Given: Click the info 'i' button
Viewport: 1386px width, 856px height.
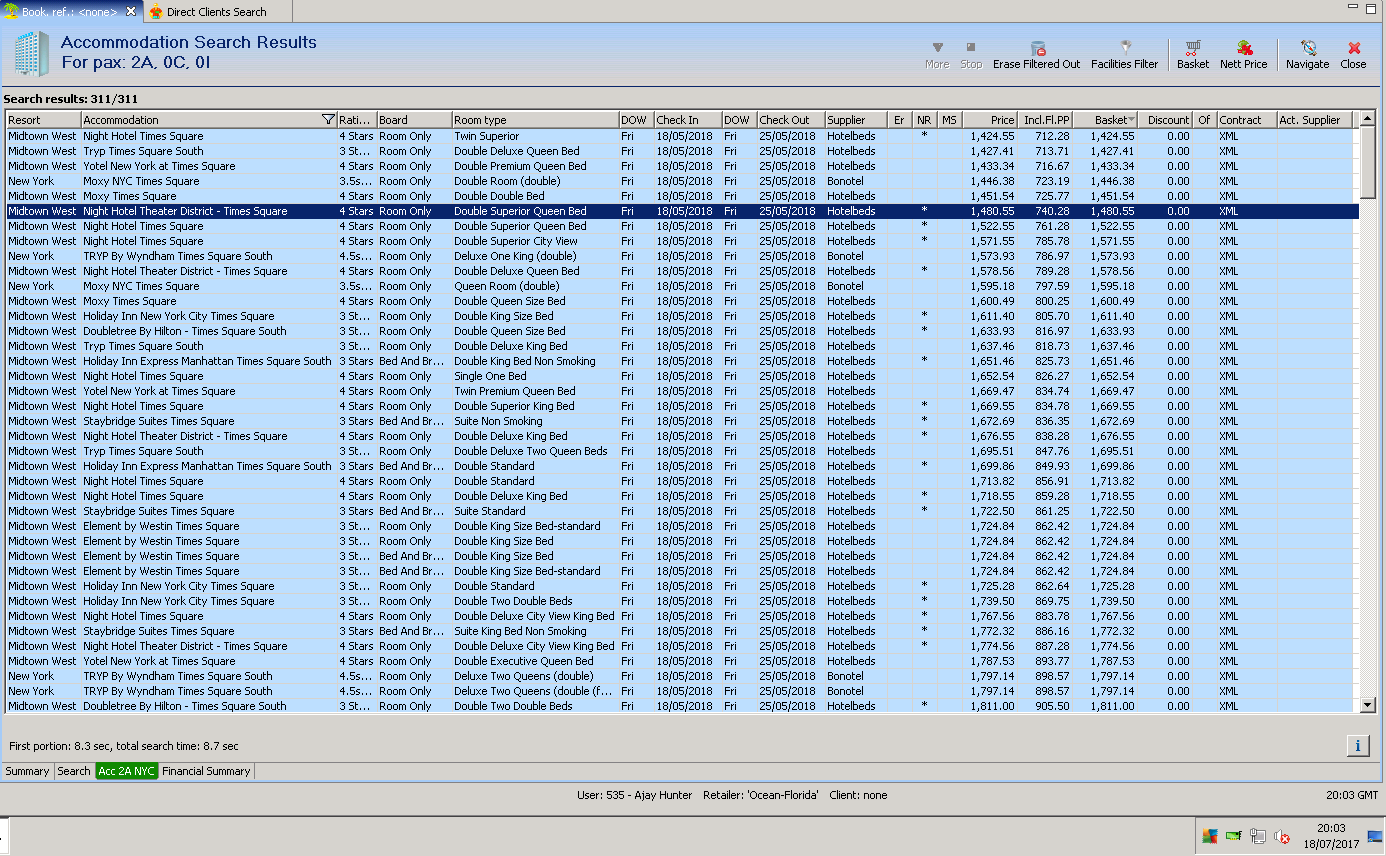Looking at the screenshot, I should [x=1357, y=745].
